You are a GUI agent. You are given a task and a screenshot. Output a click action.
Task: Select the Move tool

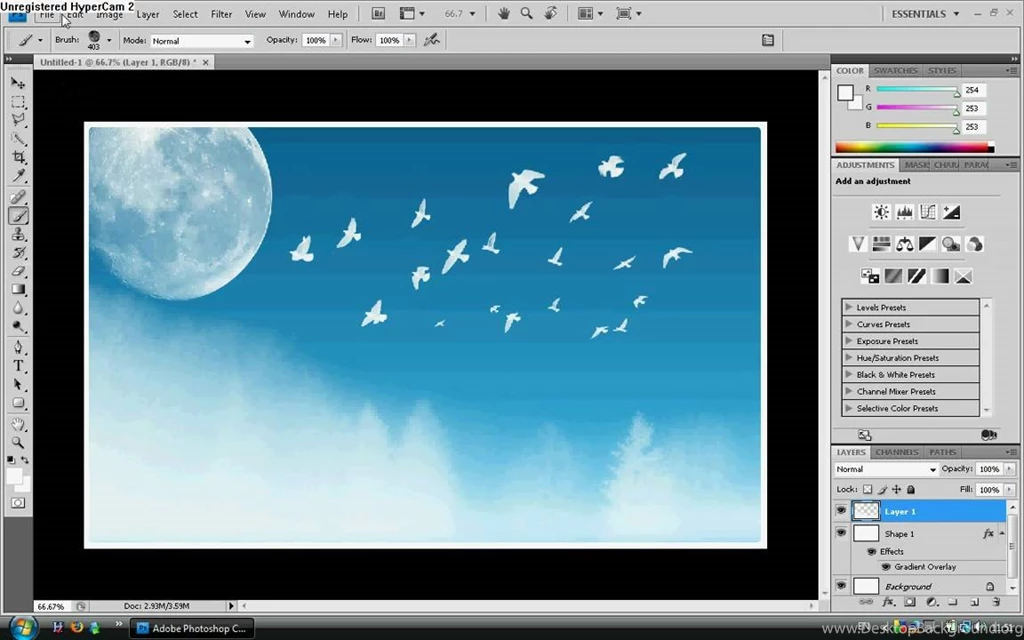pos(18,83)
